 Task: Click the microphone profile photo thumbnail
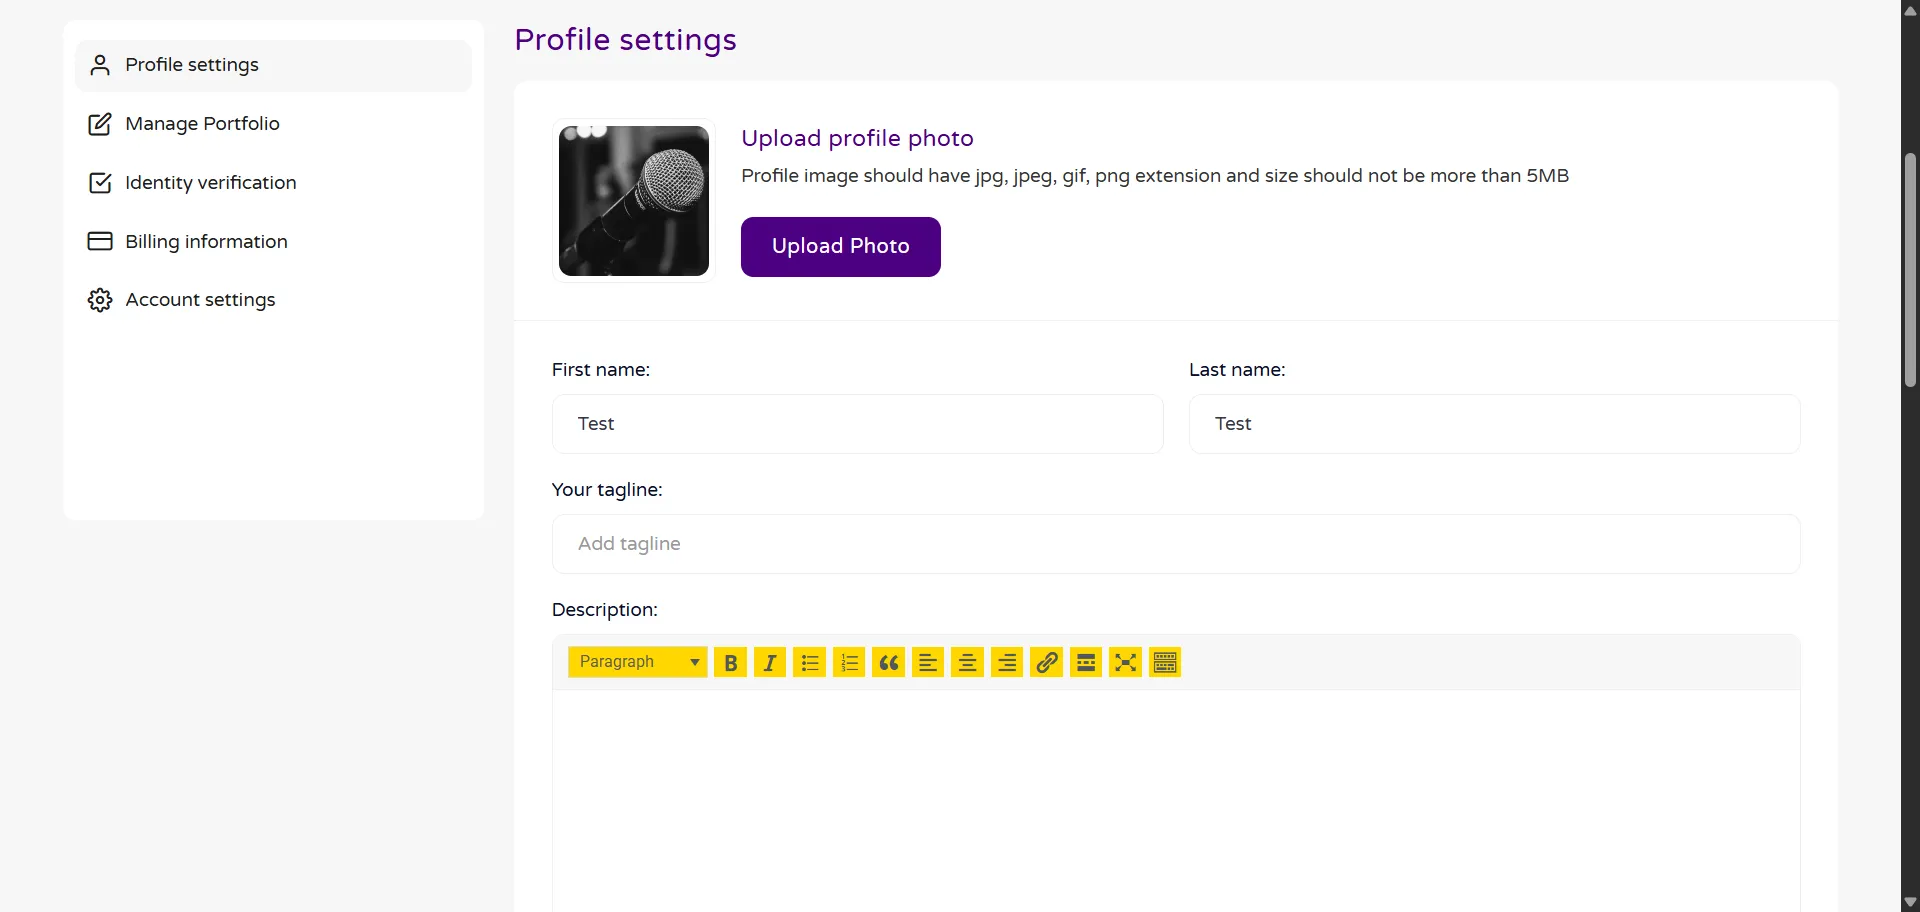pyautogui.click(x=634, y=201)
